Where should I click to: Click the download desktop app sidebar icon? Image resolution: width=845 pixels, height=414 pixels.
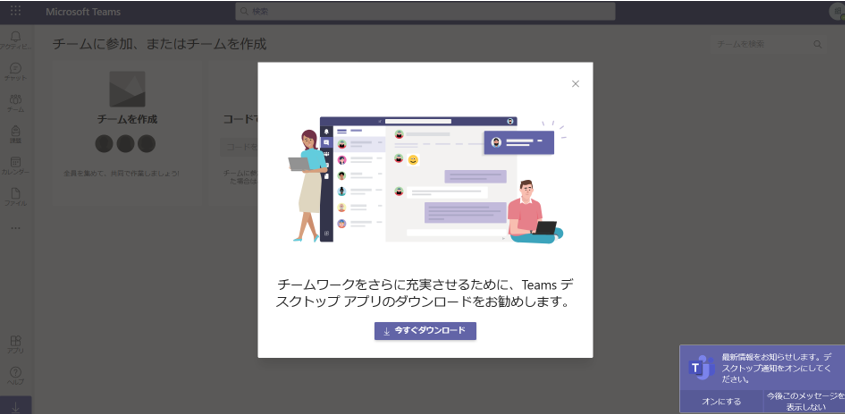(16, 407)
